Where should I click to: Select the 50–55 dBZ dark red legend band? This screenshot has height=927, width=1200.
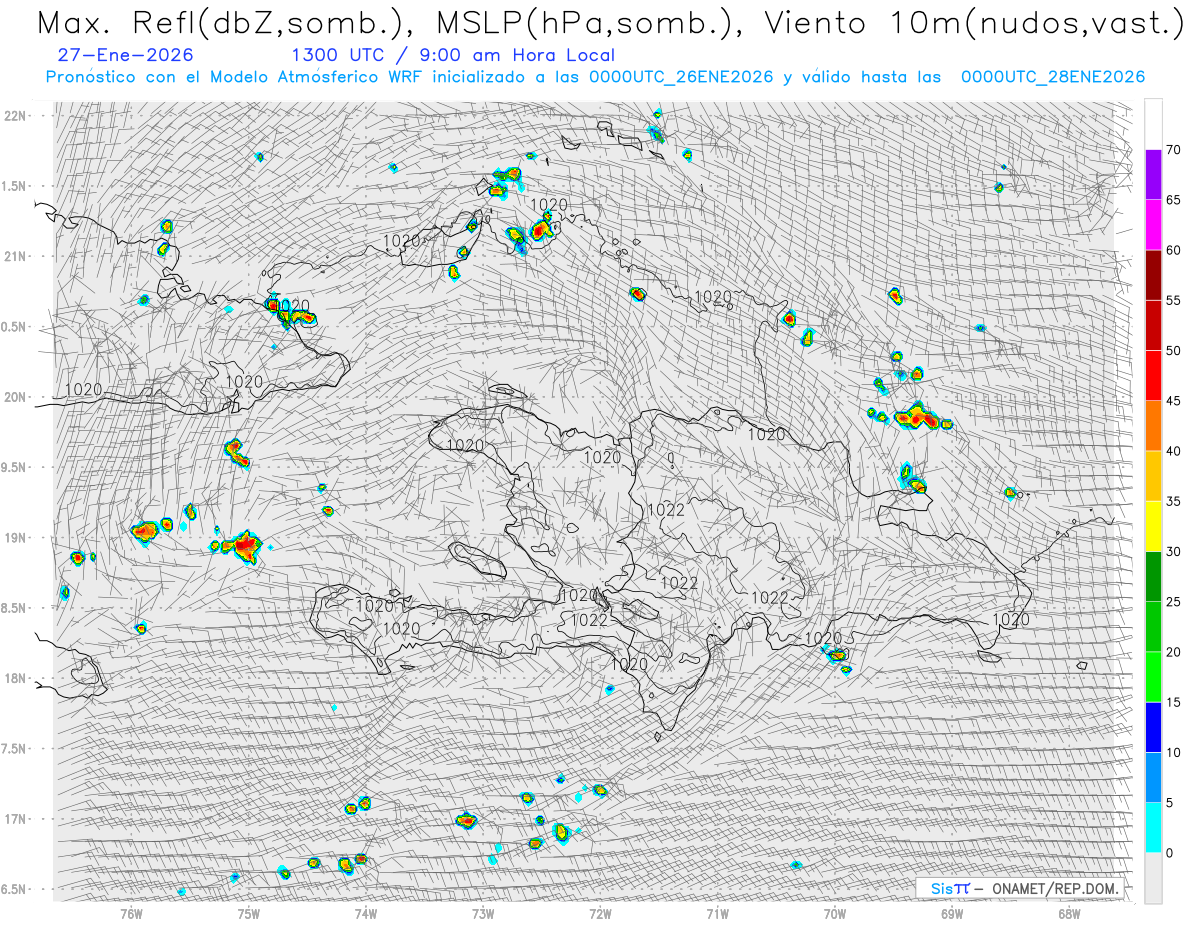pos(1153,325)
